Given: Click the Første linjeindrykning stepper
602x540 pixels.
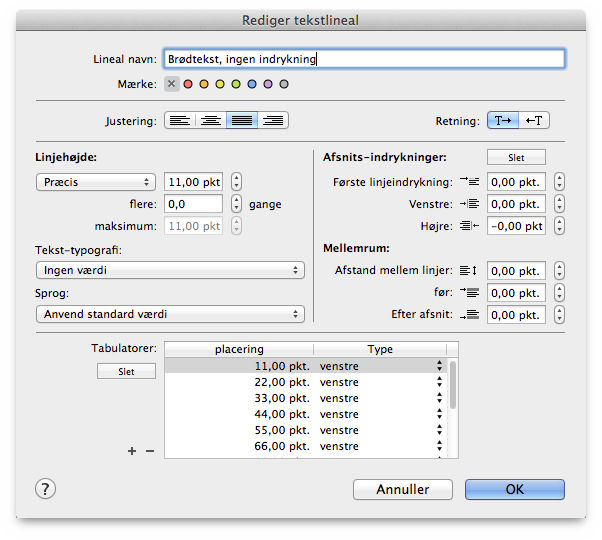Looking at the screenshot, I should [x=559, y=182].
